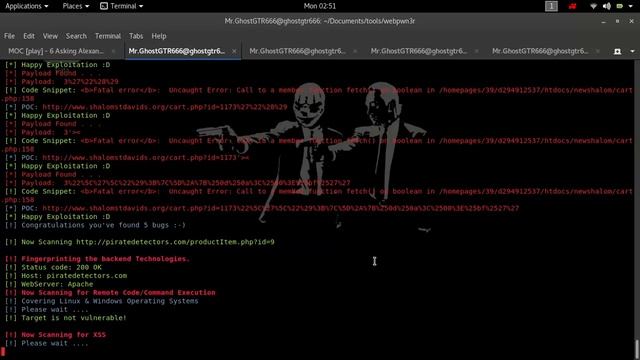Click the new tab icon button
This screenshot has width=640, height=360.
(617, 51)
